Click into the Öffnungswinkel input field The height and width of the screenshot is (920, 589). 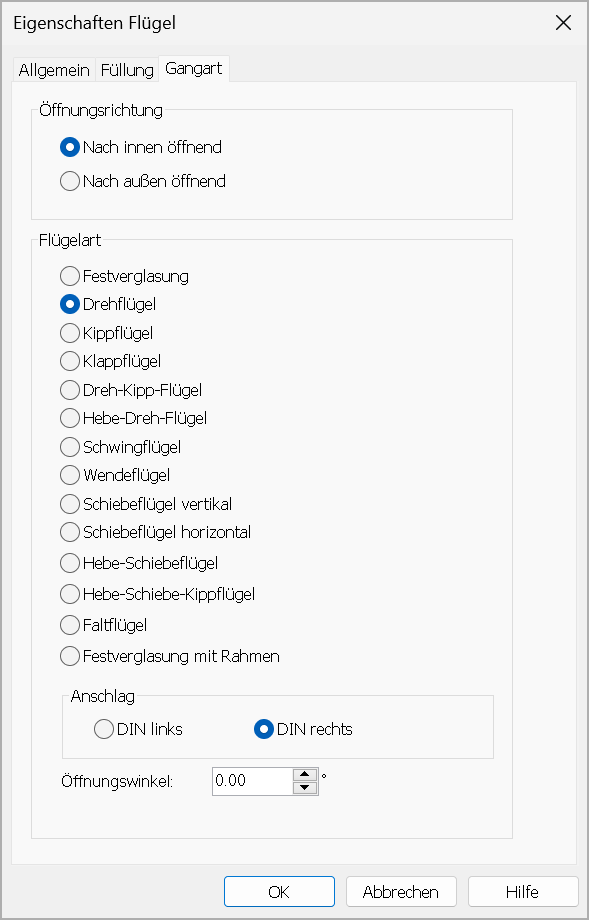point(253,781)
